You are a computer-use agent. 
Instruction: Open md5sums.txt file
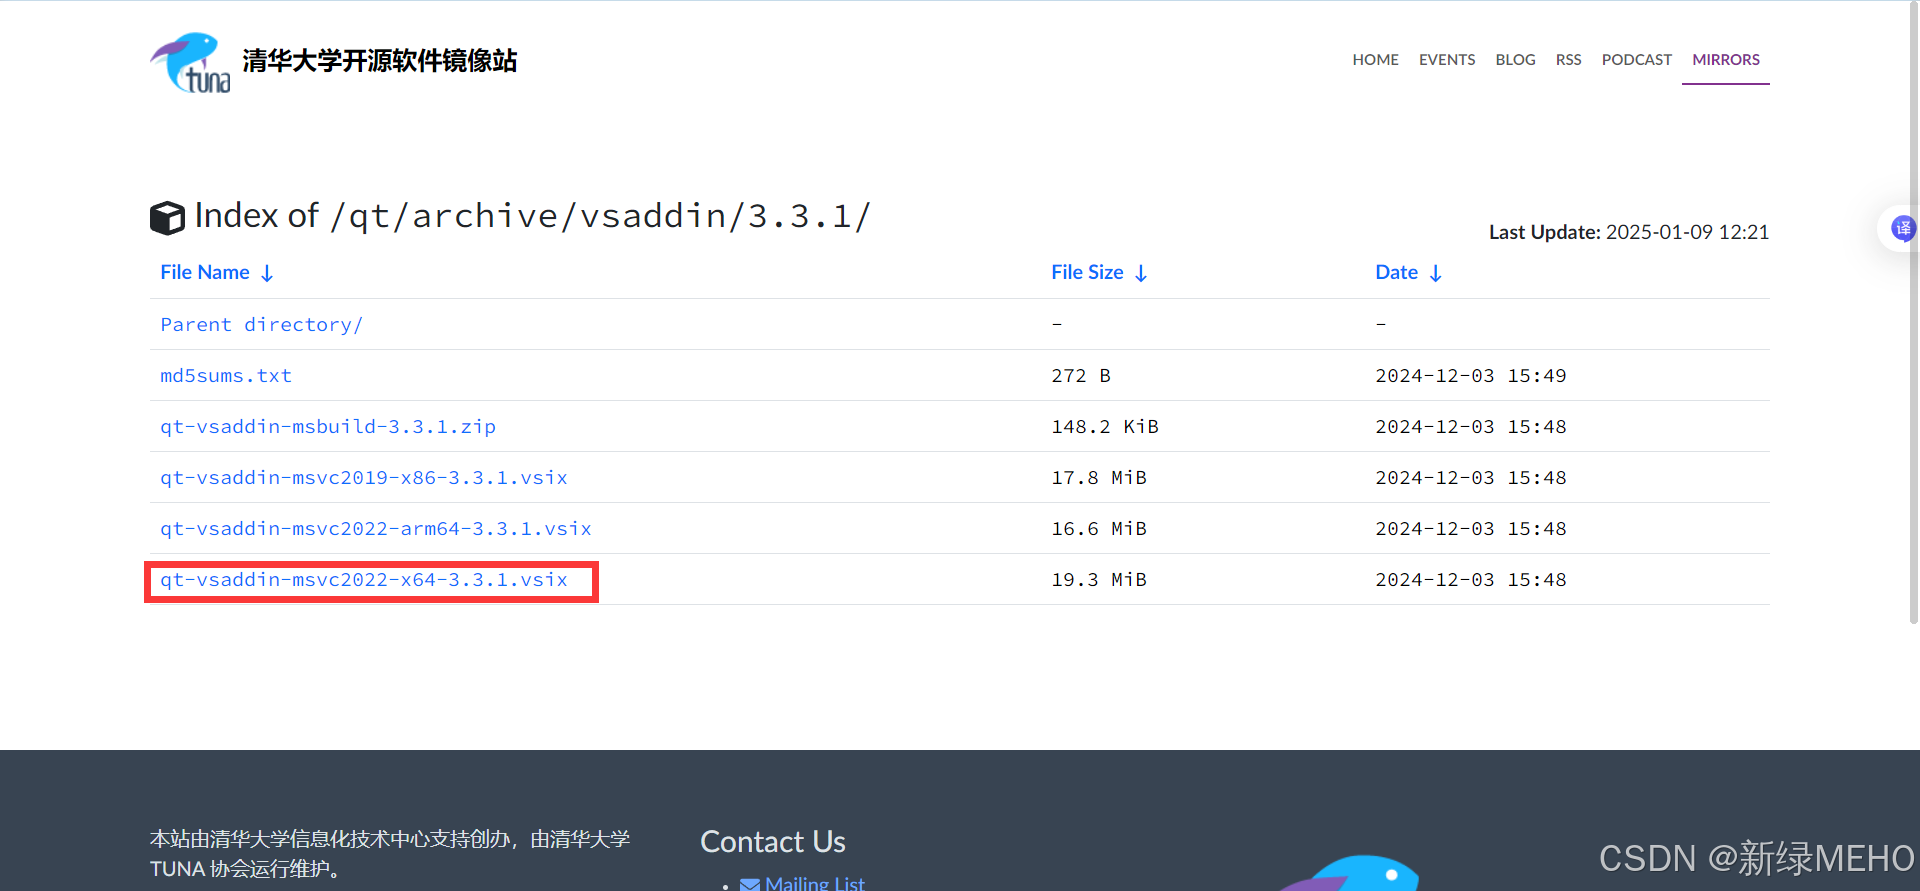coord(226,376)
